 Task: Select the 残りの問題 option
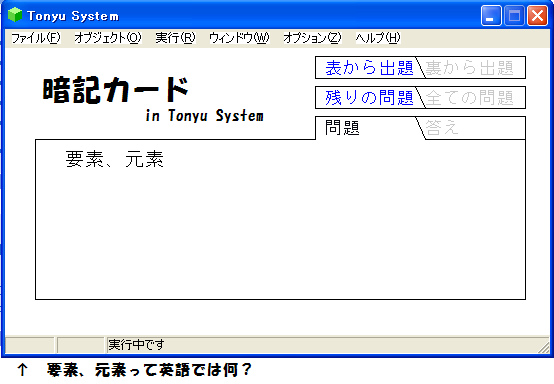coord(369,98)
